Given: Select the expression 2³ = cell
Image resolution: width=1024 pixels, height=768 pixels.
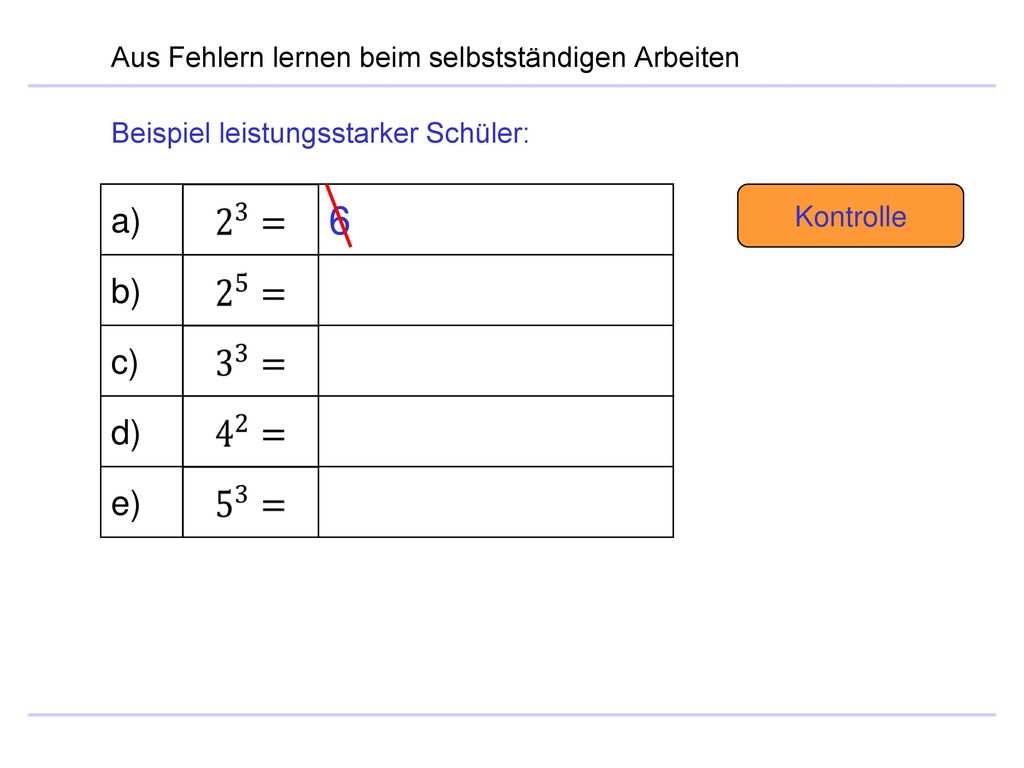Looking at the screenshot, I should point(251,219).
